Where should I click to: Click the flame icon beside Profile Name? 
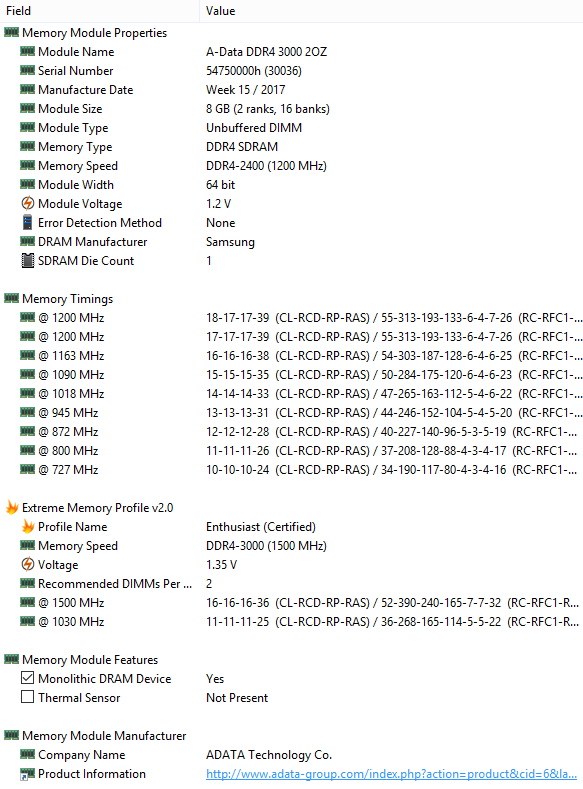pyautogui.click(x=28, y=526)
